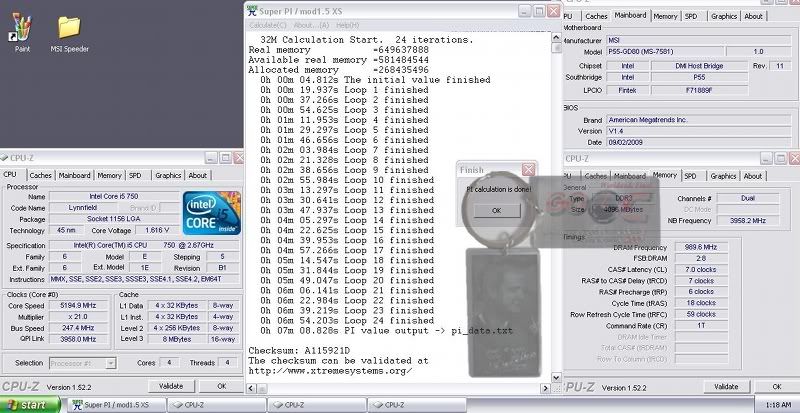Click the xtremesystems.org URL text
This screenshot has width=800, height=413.
(330, 371)
